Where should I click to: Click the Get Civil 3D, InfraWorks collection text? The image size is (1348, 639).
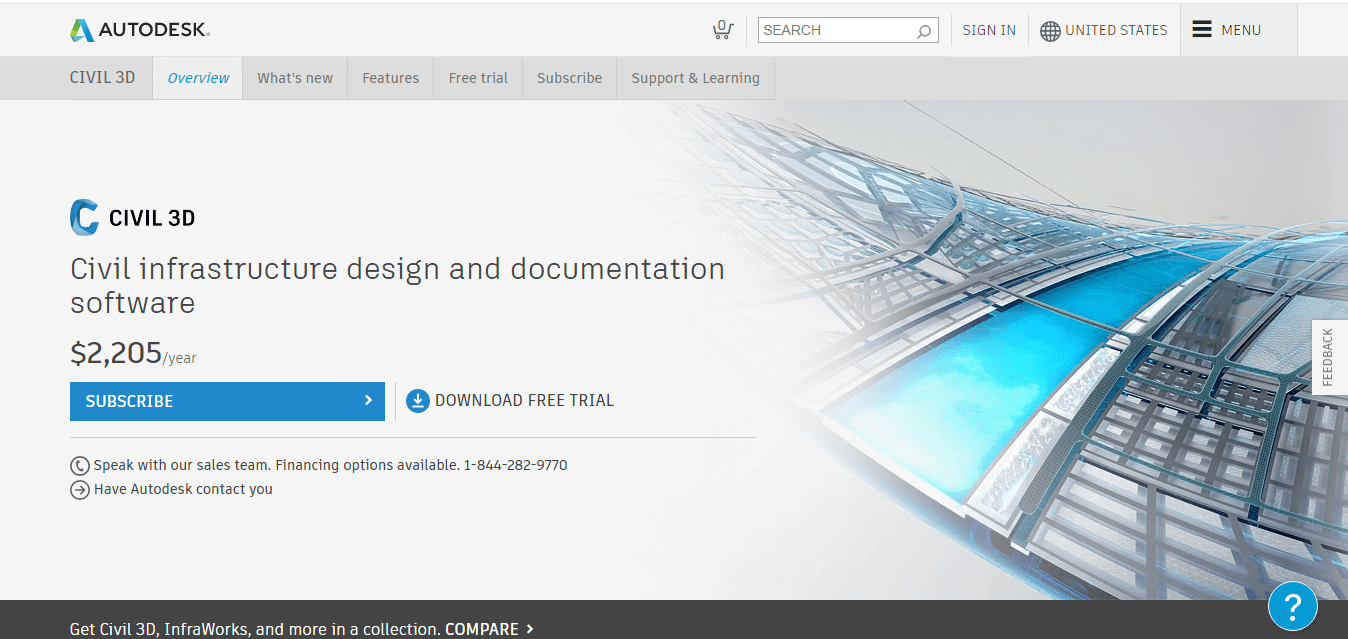point(255,629)
